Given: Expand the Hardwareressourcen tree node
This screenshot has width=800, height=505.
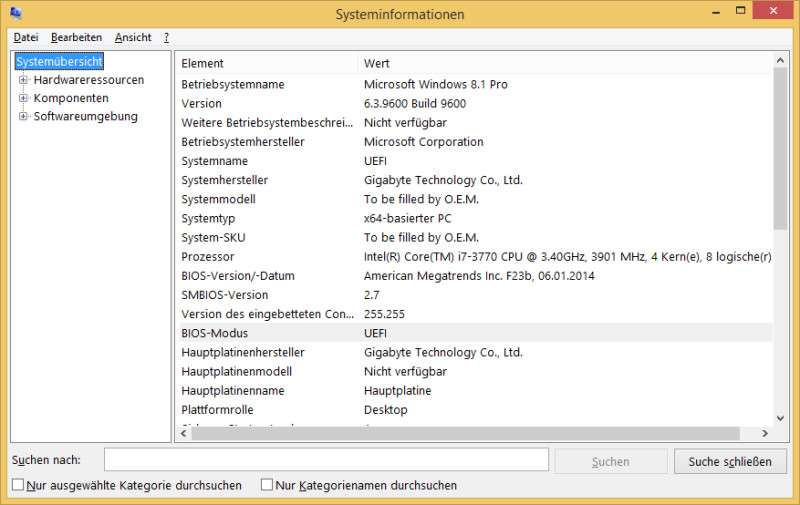Looking at the screenshot, I should [23, 80].
